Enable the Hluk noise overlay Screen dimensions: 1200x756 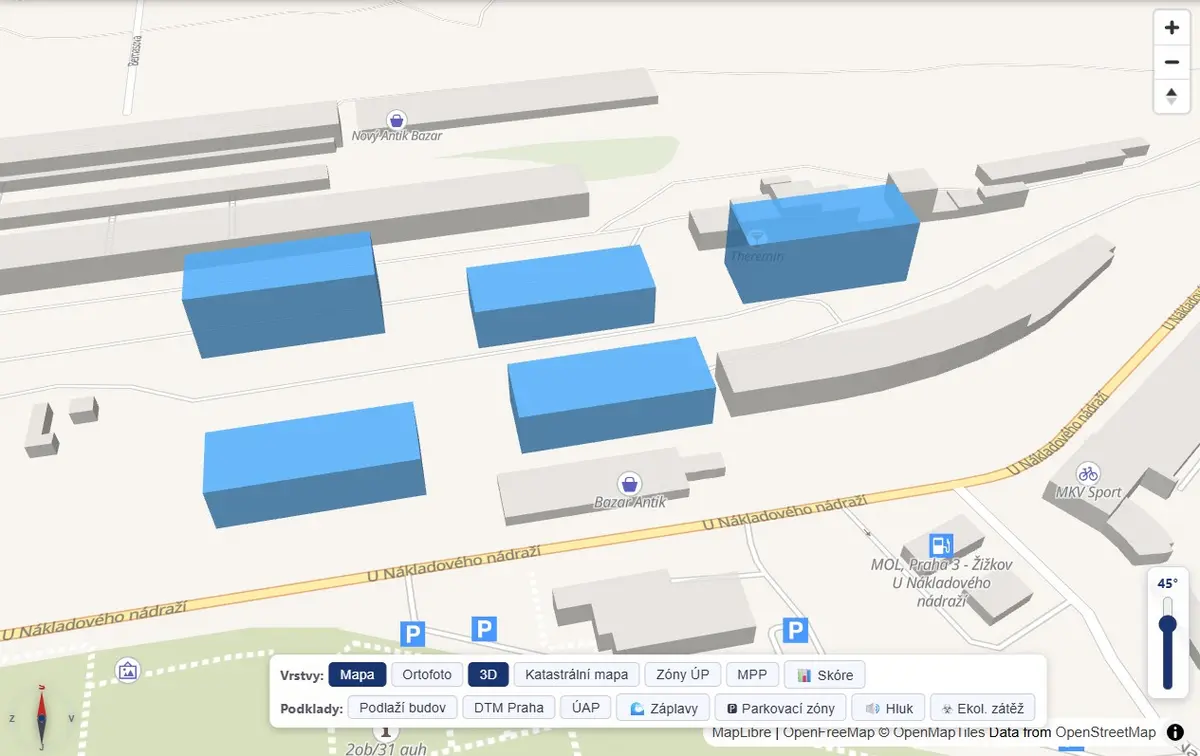(x=888, y=707)
